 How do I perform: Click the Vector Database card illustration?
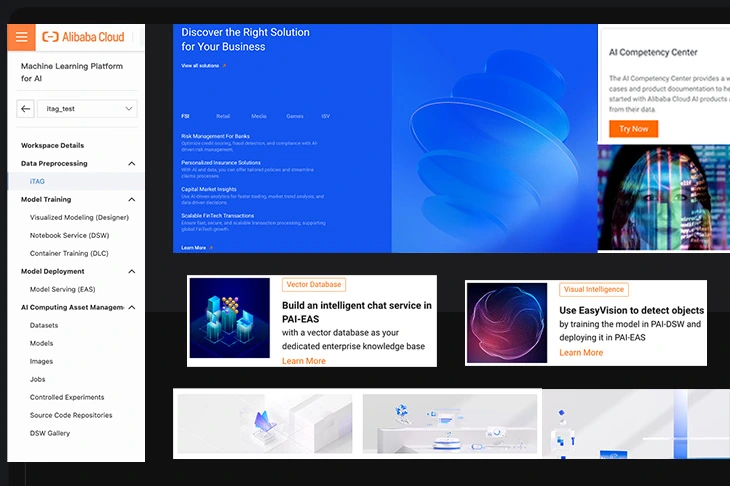(x=229, y=318)
